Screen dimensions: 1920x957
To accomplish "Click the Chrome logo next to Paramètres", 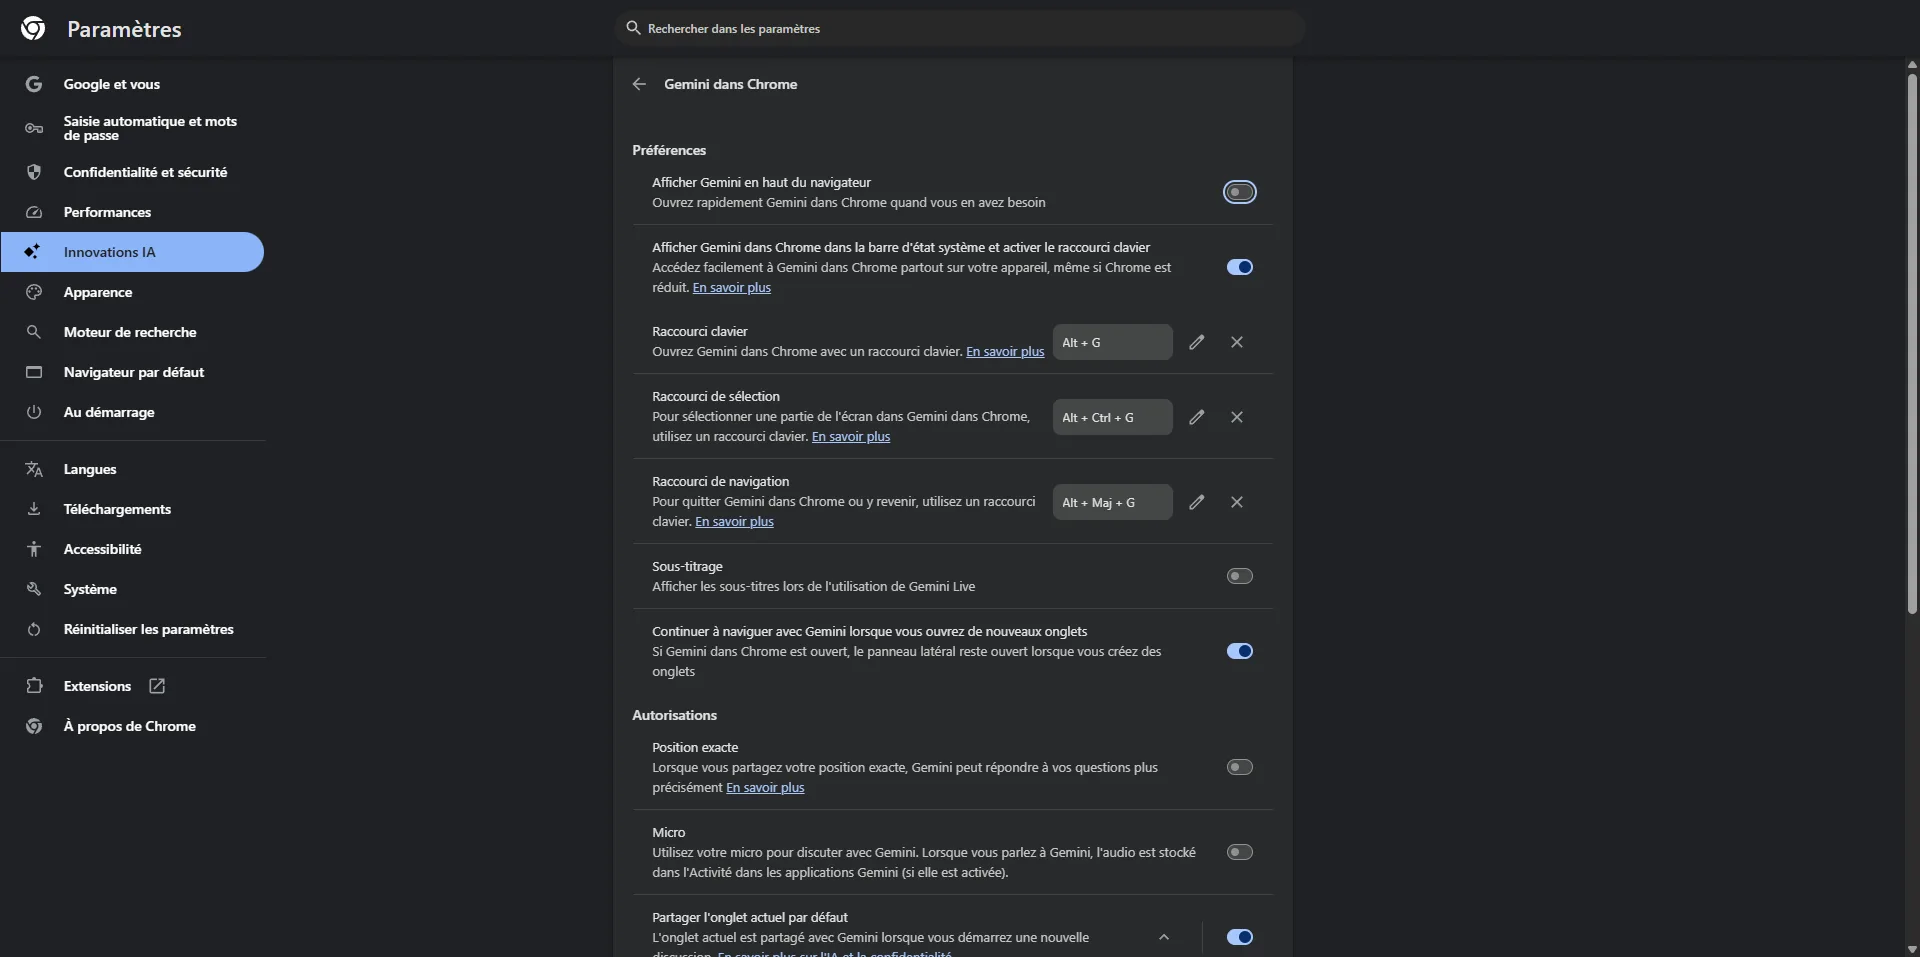I will pyautogui.click(x=33, y=28).
